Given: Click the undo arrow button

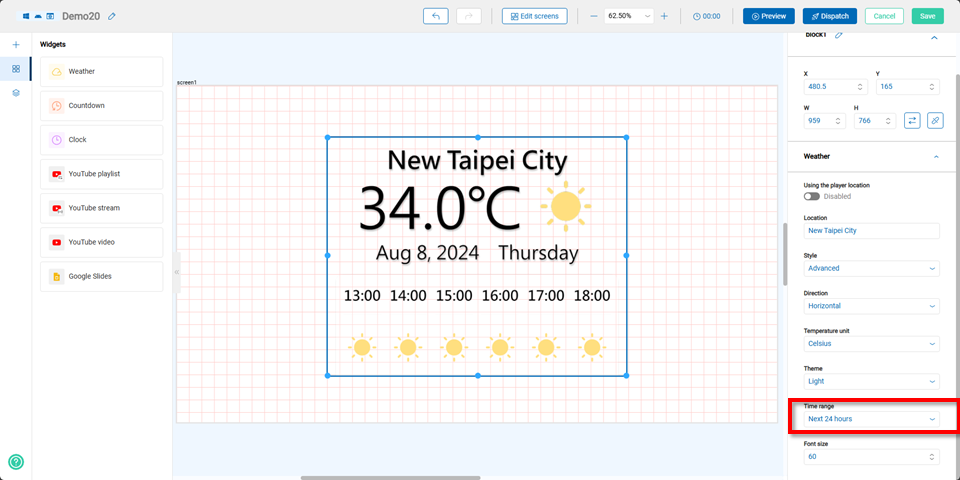Looking at the screenshot, I should [436, 16].
